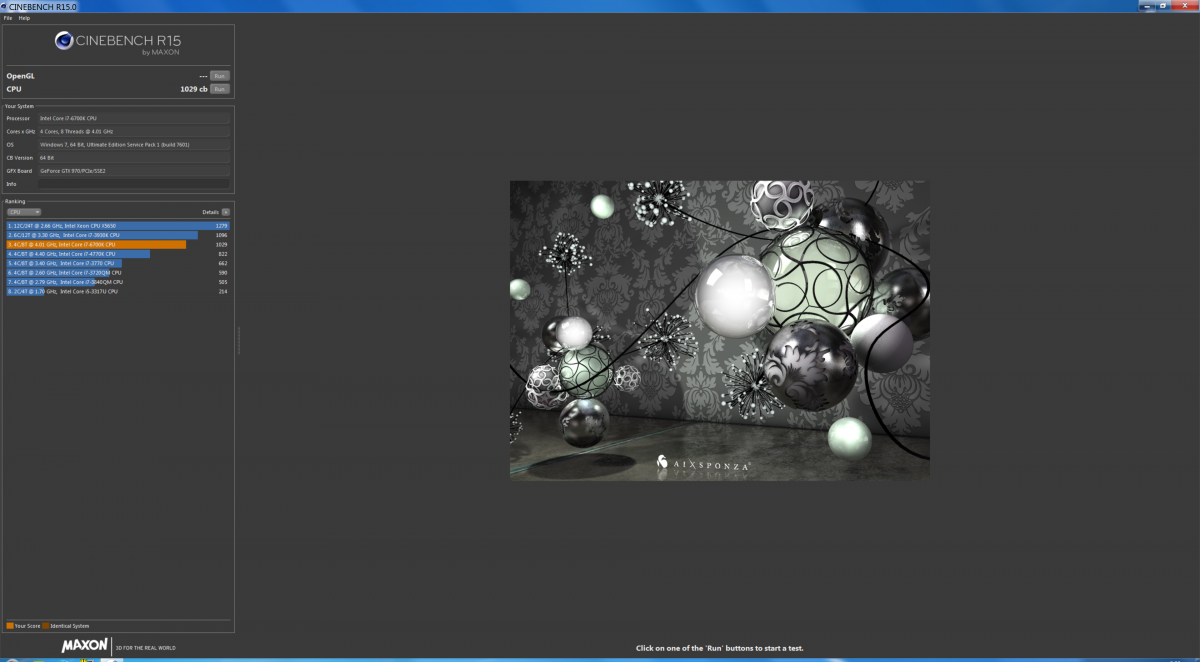Select the orange Core i7-6700K ranking row
This screenshot has width=1200, height=662.
[118, 244]
